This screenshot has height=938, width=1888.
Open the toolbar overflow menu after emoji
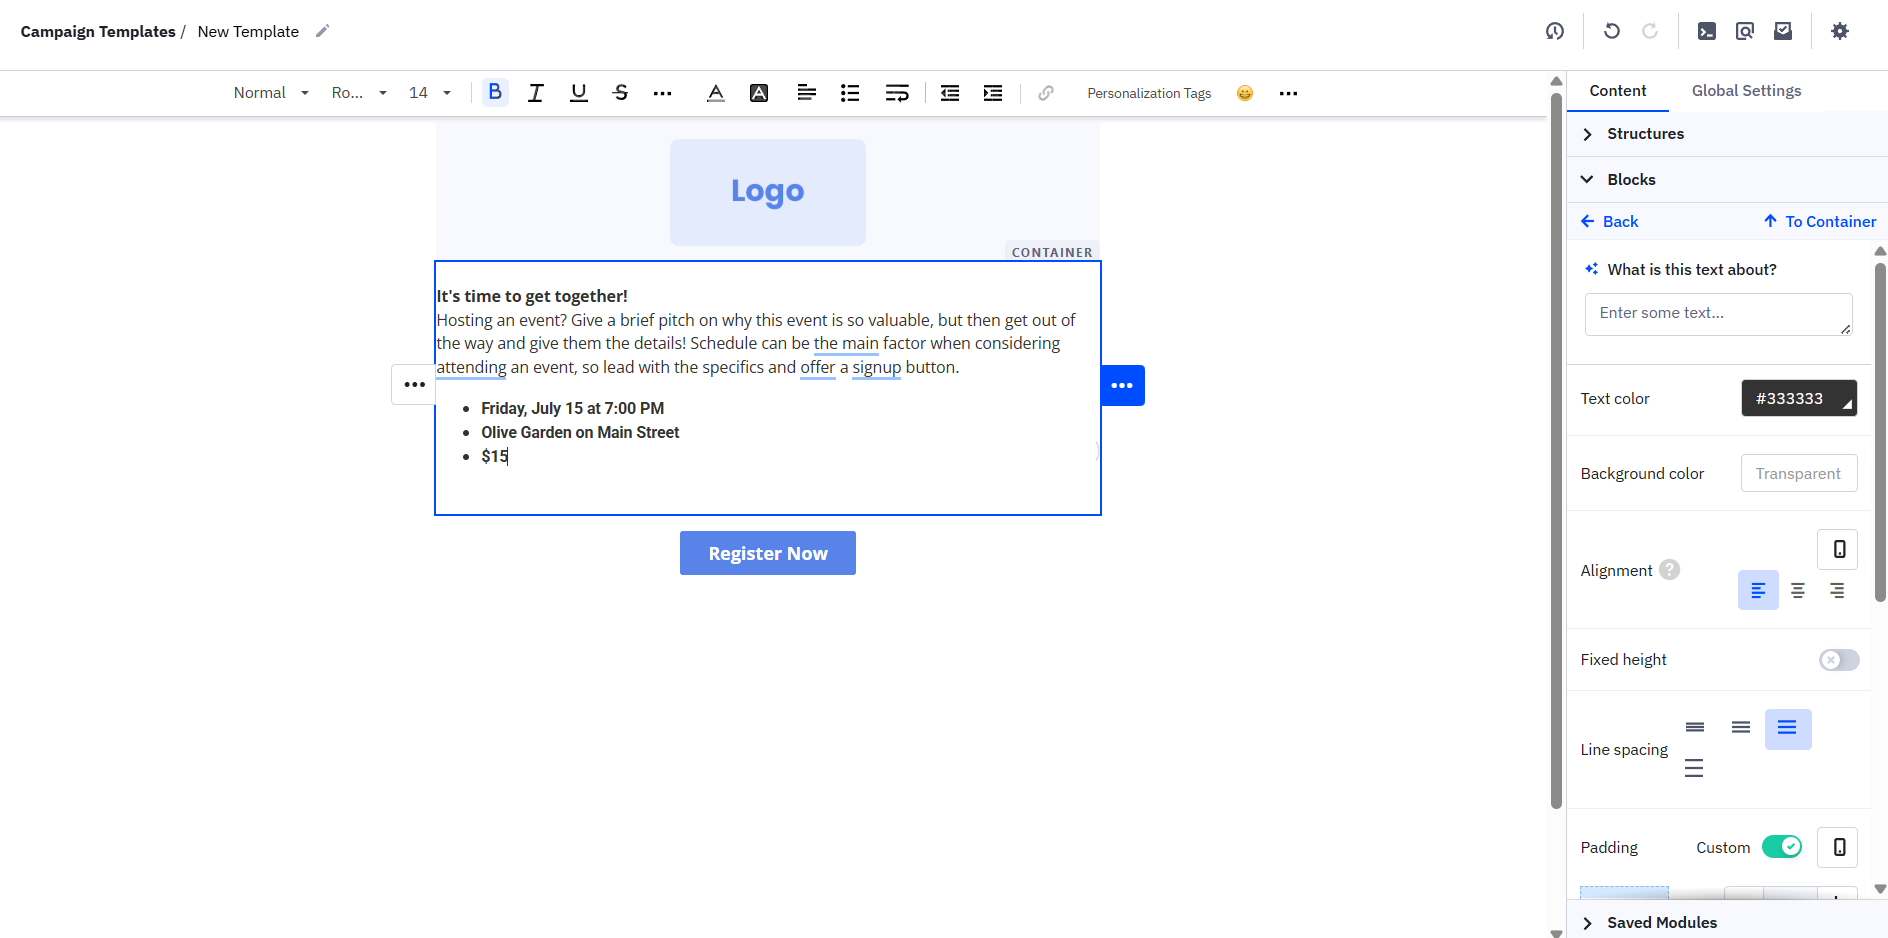1288,93
